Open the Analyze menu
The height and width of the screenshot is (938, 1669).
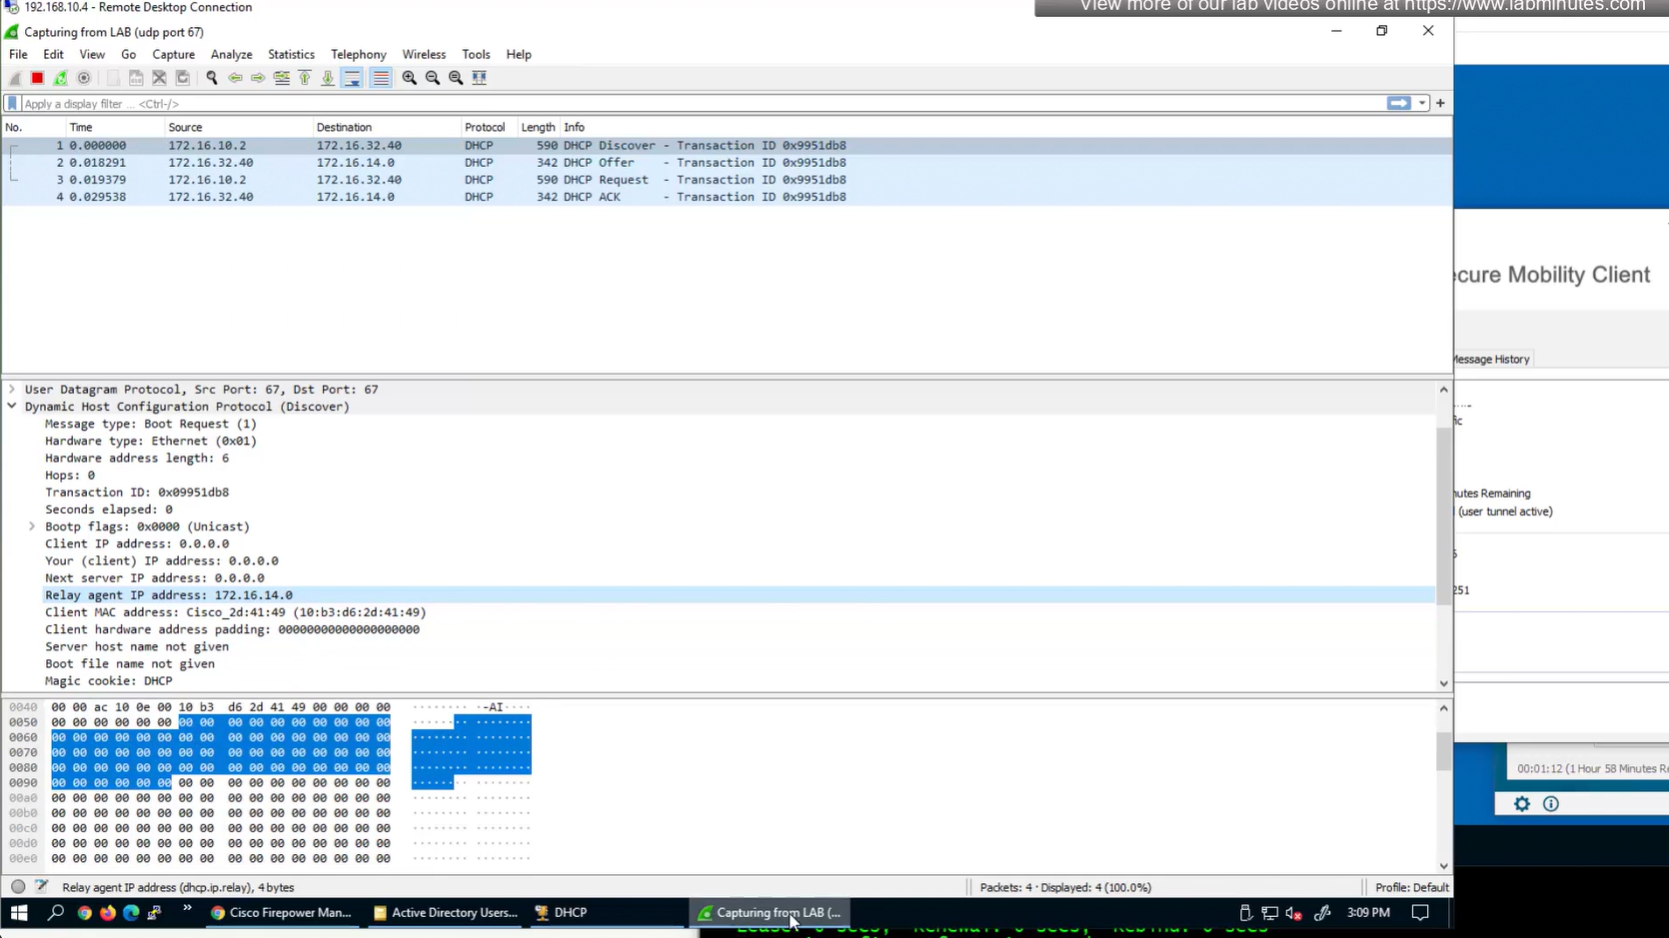tap(231, 55)
